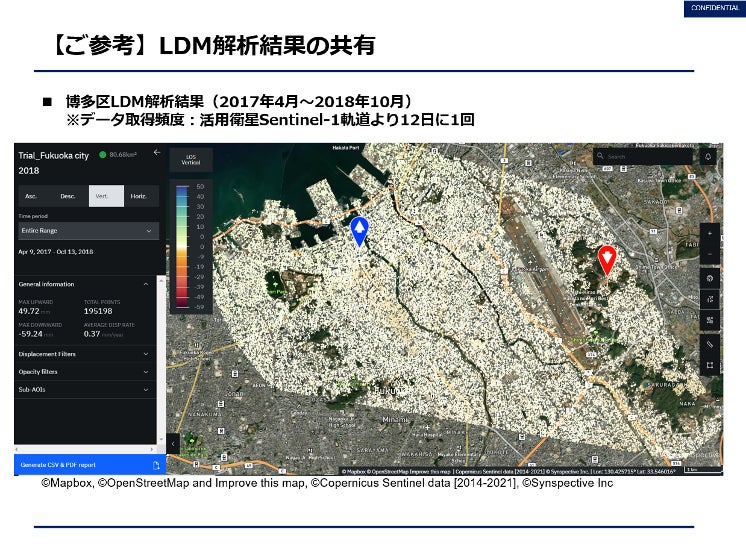Click the LOS Vertical legend button
This screenshot has width=746, height=550.
coord(191,160)
